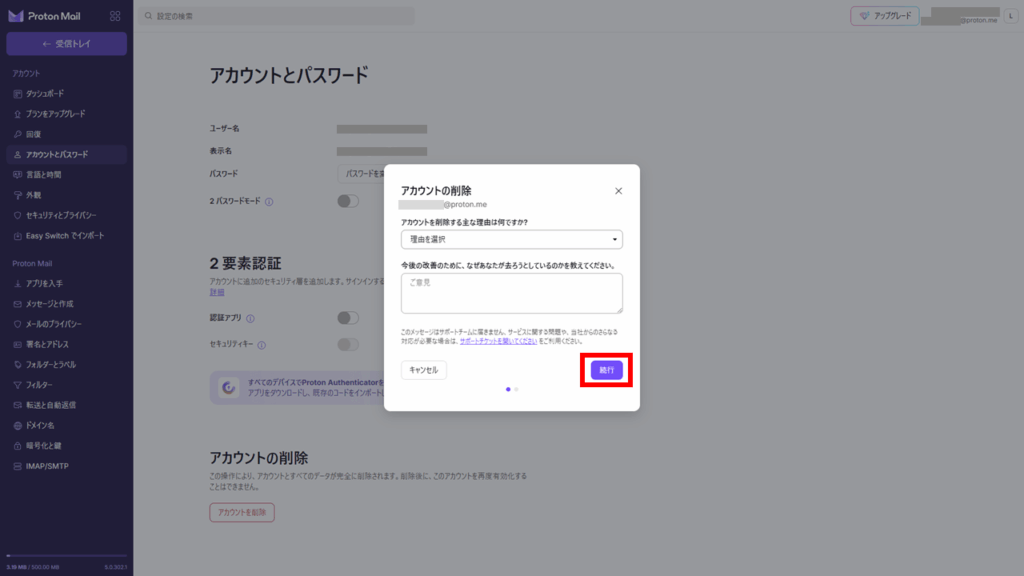Click the search magnifier icon in 設定の検索

point(148,16)
